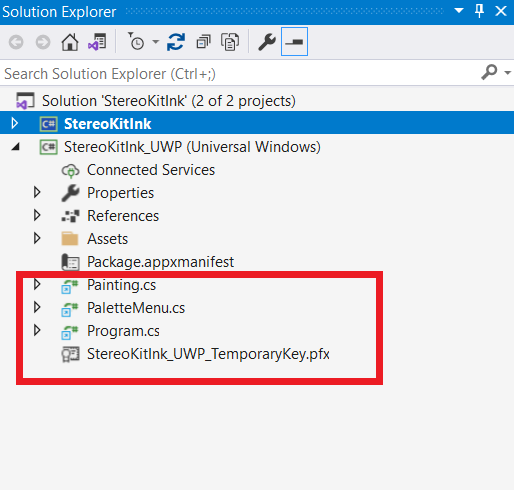Click the linked file icon for PaletteMenu.cs
This screenshot has height=490, width=514.
coord(70,309)
